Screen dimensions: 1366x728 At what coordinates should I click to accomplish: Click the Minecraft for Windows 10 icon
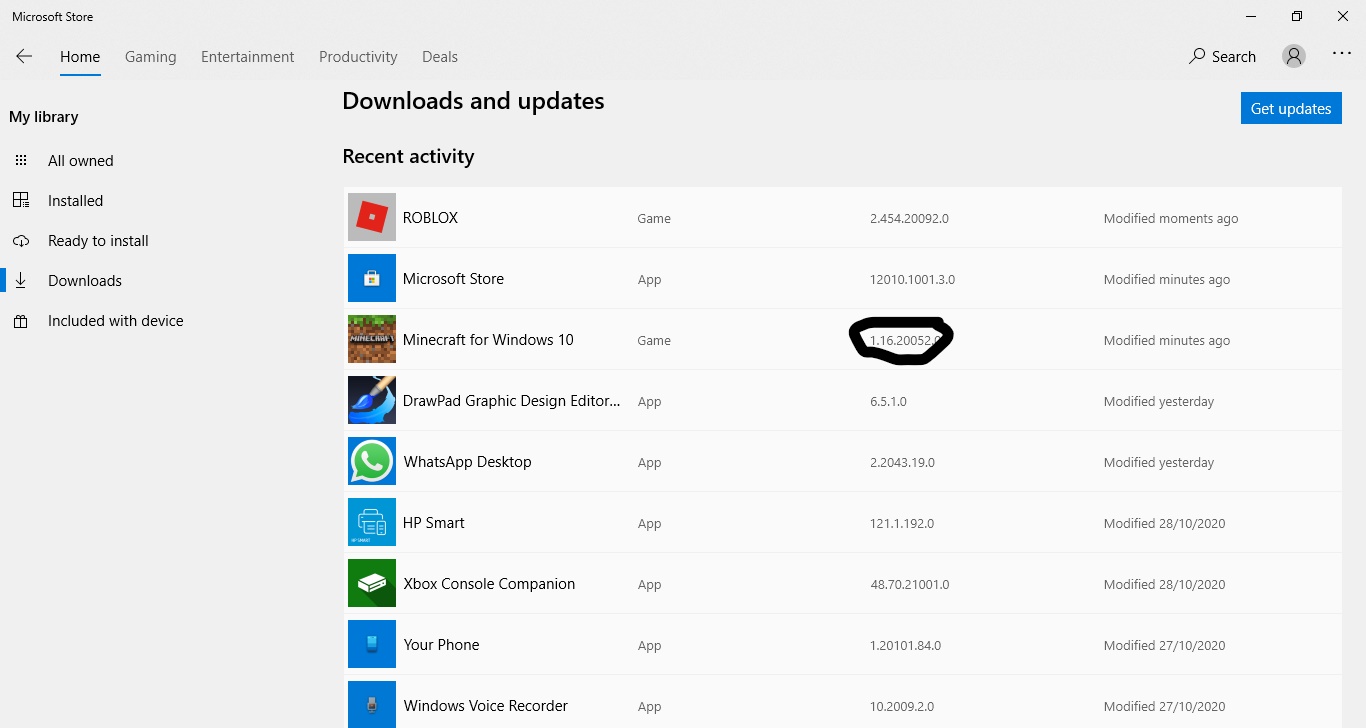[372, 339]
